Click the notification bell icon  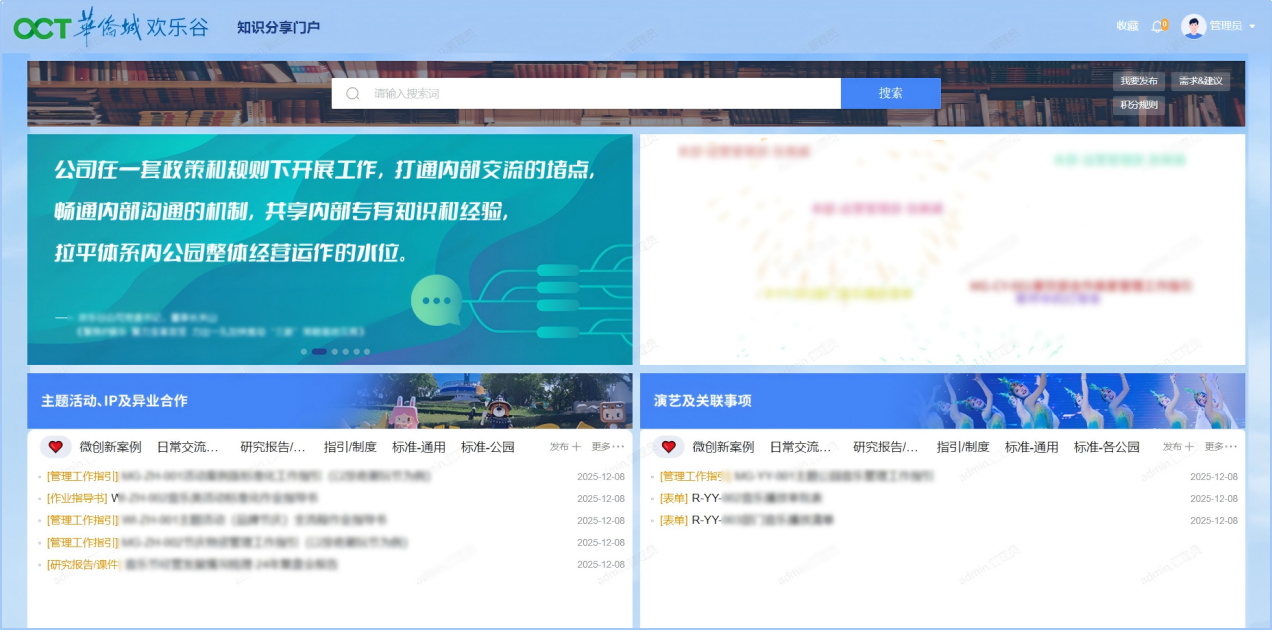point(1158,26)
